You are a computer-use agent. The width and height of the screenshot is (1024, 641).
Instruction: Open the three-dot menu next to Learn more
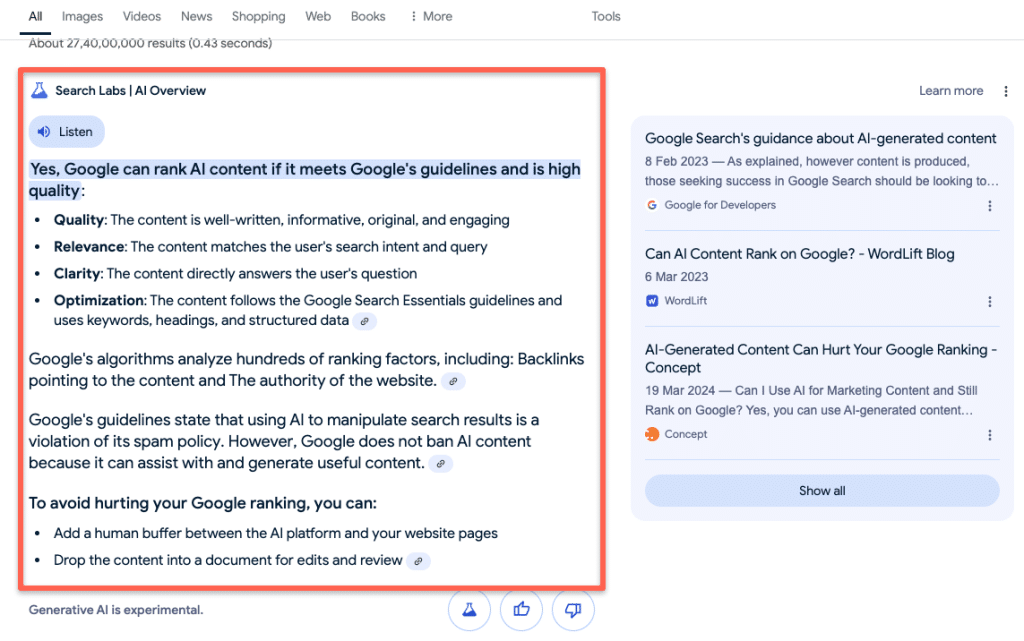(1005, 90)
